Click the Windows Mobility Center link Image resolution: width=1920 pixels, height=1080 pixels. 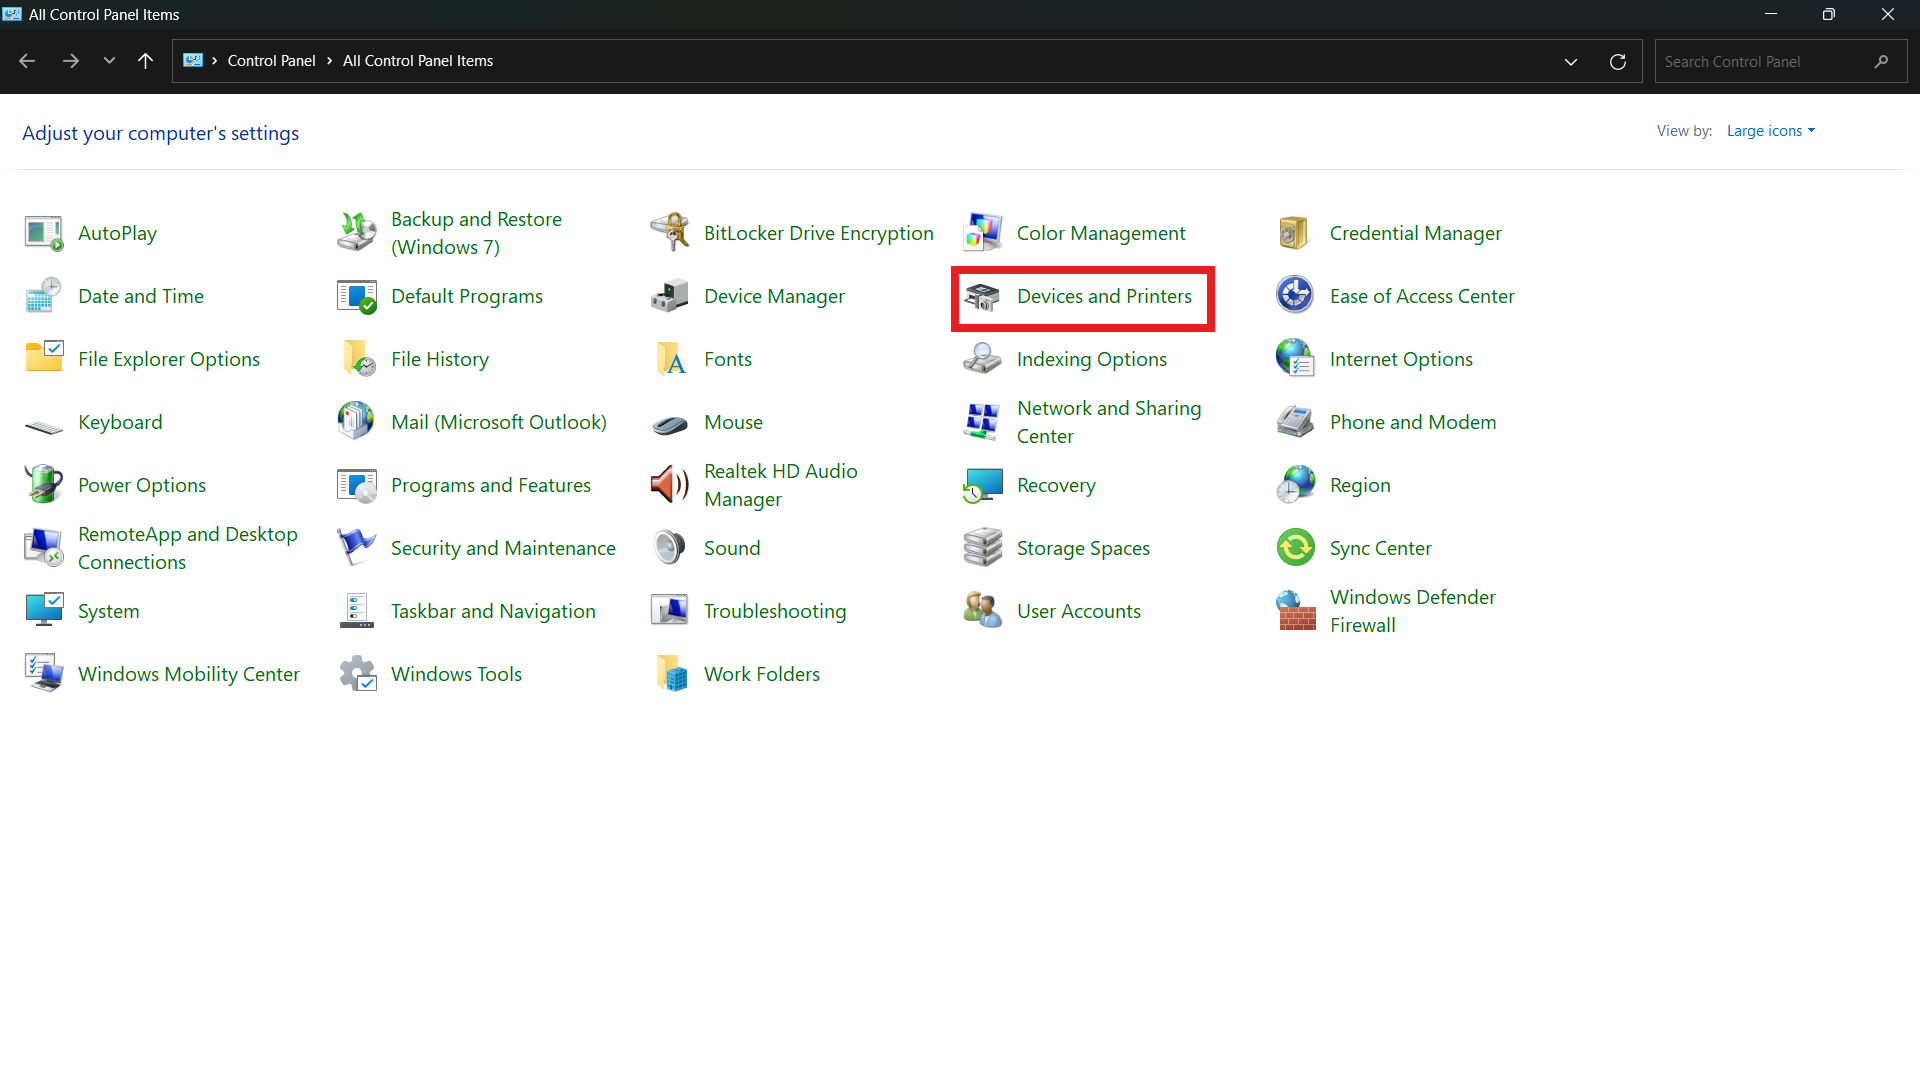[x=188, y=674]
